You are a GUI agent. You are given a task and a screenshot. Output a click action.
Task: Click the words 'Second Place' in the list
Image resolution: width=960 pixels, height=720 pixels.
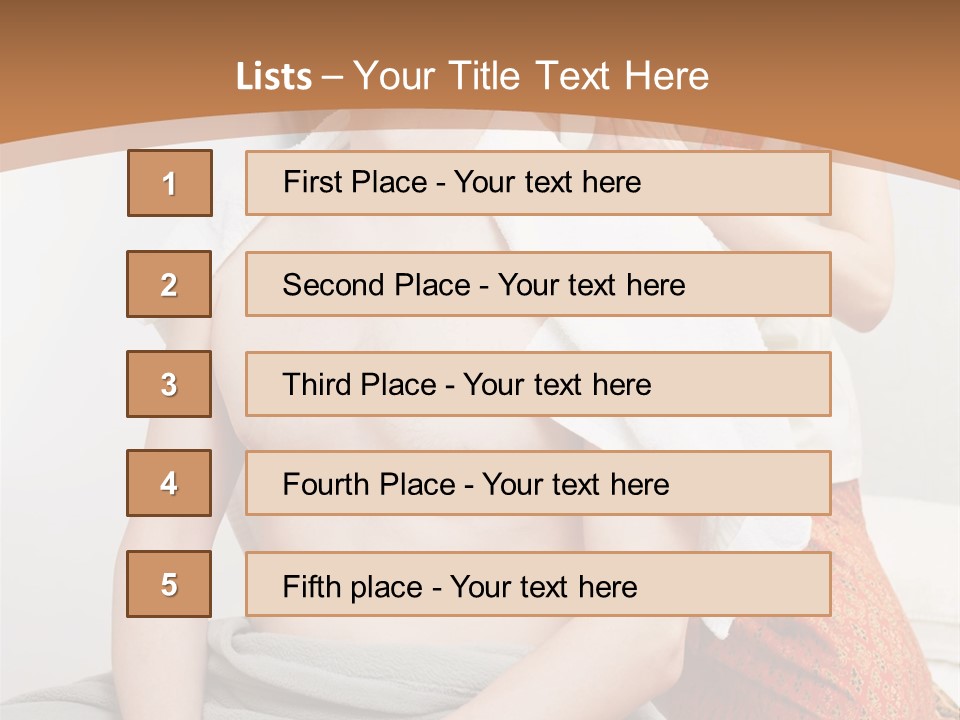coord(376,285)
